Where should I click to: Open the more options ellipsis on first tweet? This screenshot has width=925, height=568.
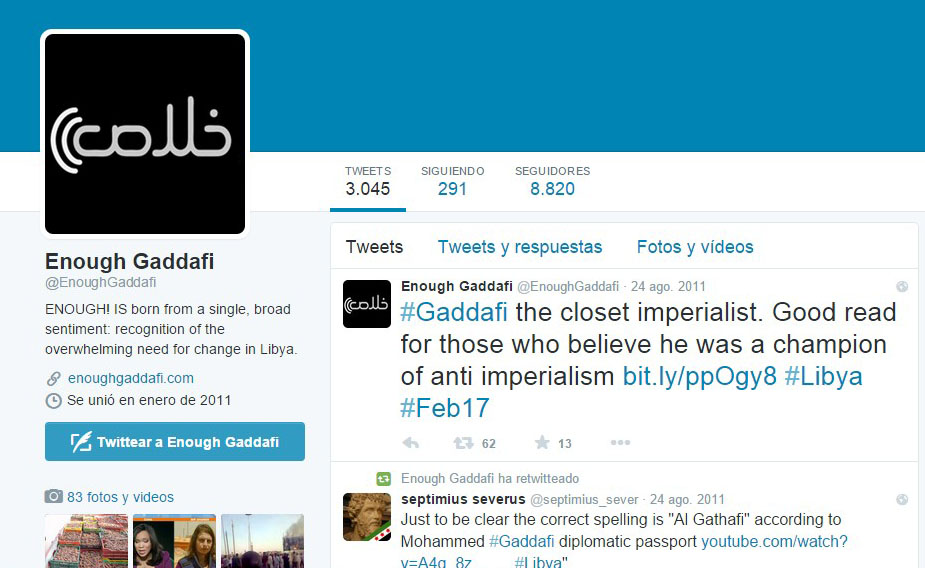(620, 442)
